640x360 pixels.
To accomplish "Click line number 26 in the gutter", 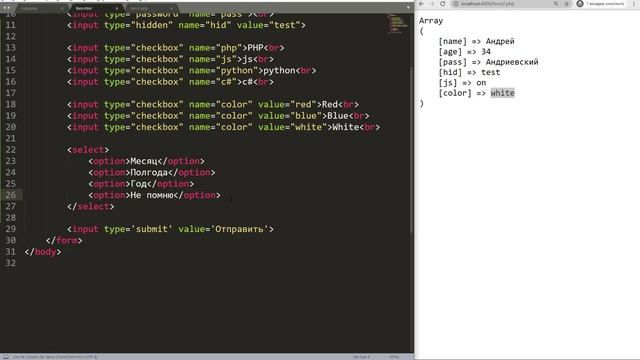I will 10,195.
